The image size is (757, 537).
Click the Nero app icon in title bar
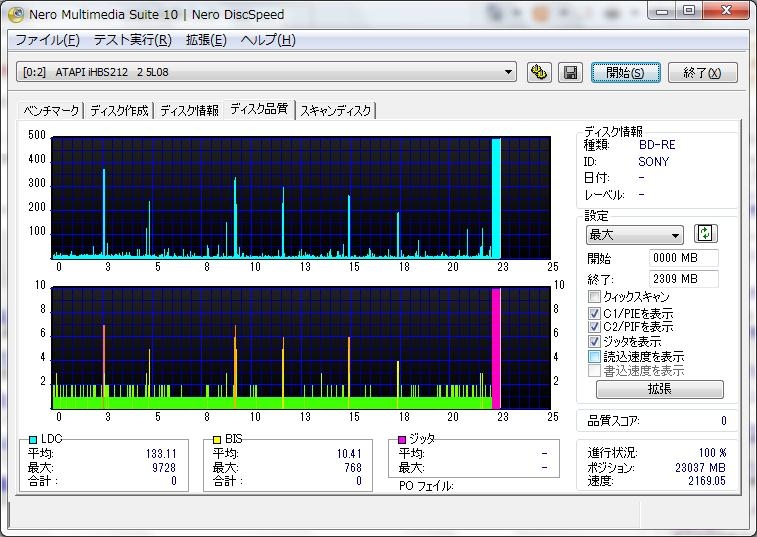pos(16,14)
